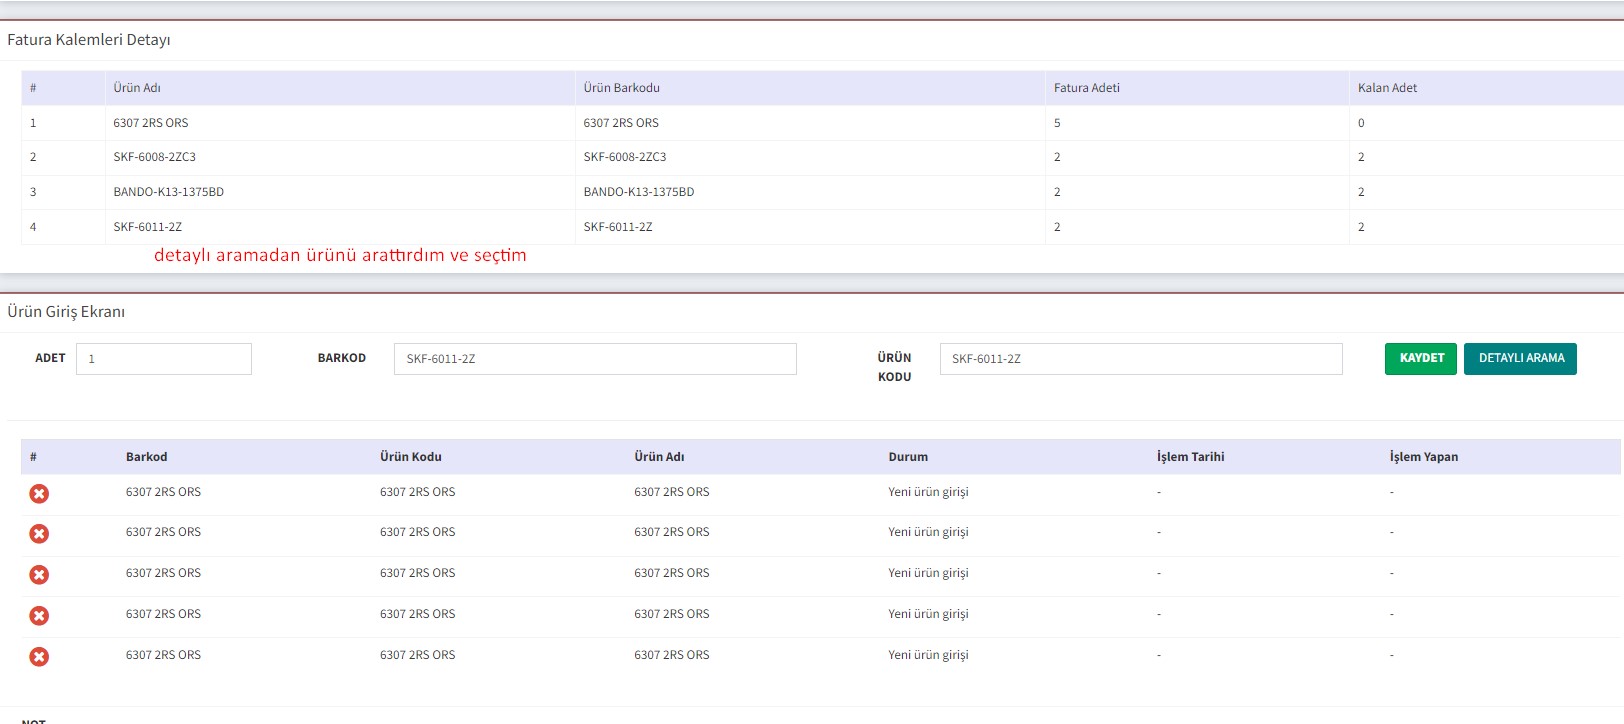
Task: Select the SKF-6008-2ZC3 invoice item row
Action: pos(154,157)
